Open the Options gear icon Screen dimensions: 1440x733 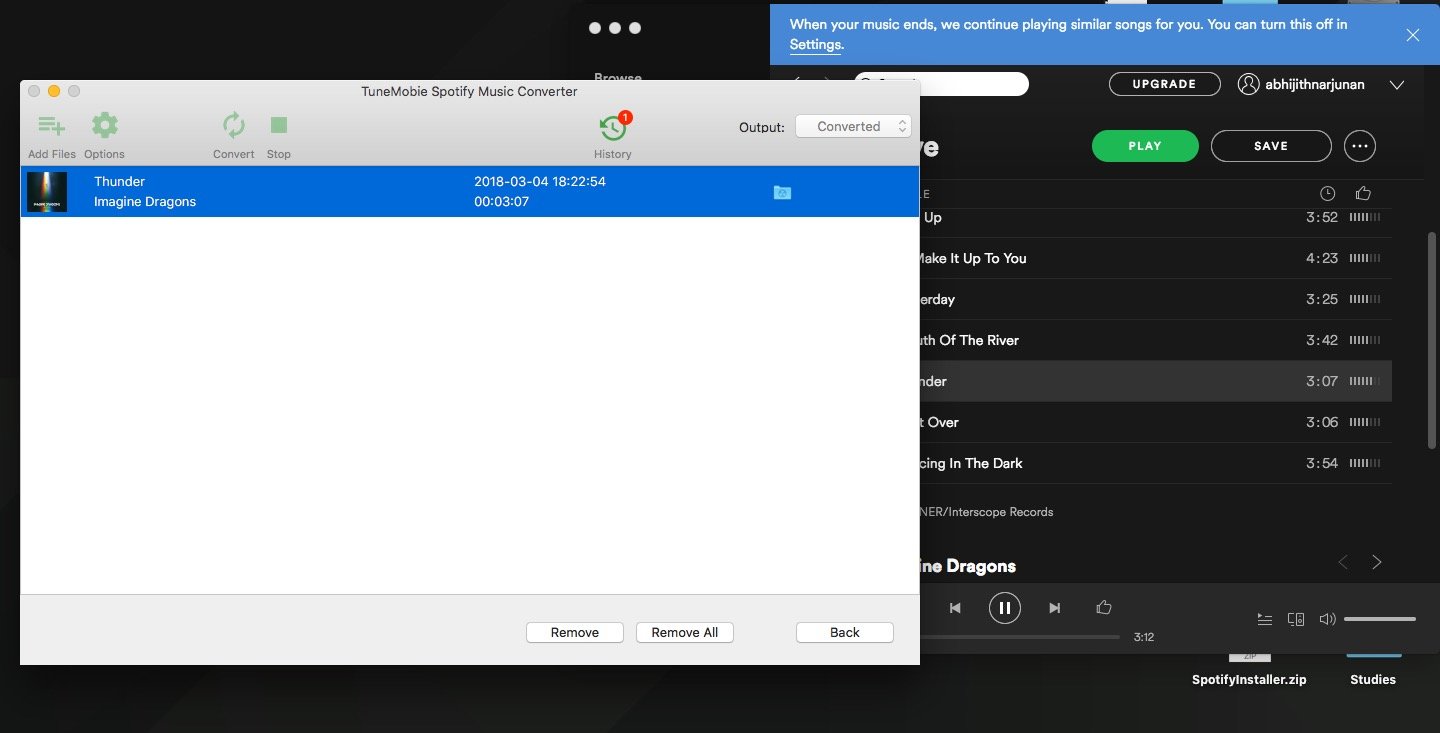pyautogui.click(x=104, y=127)
